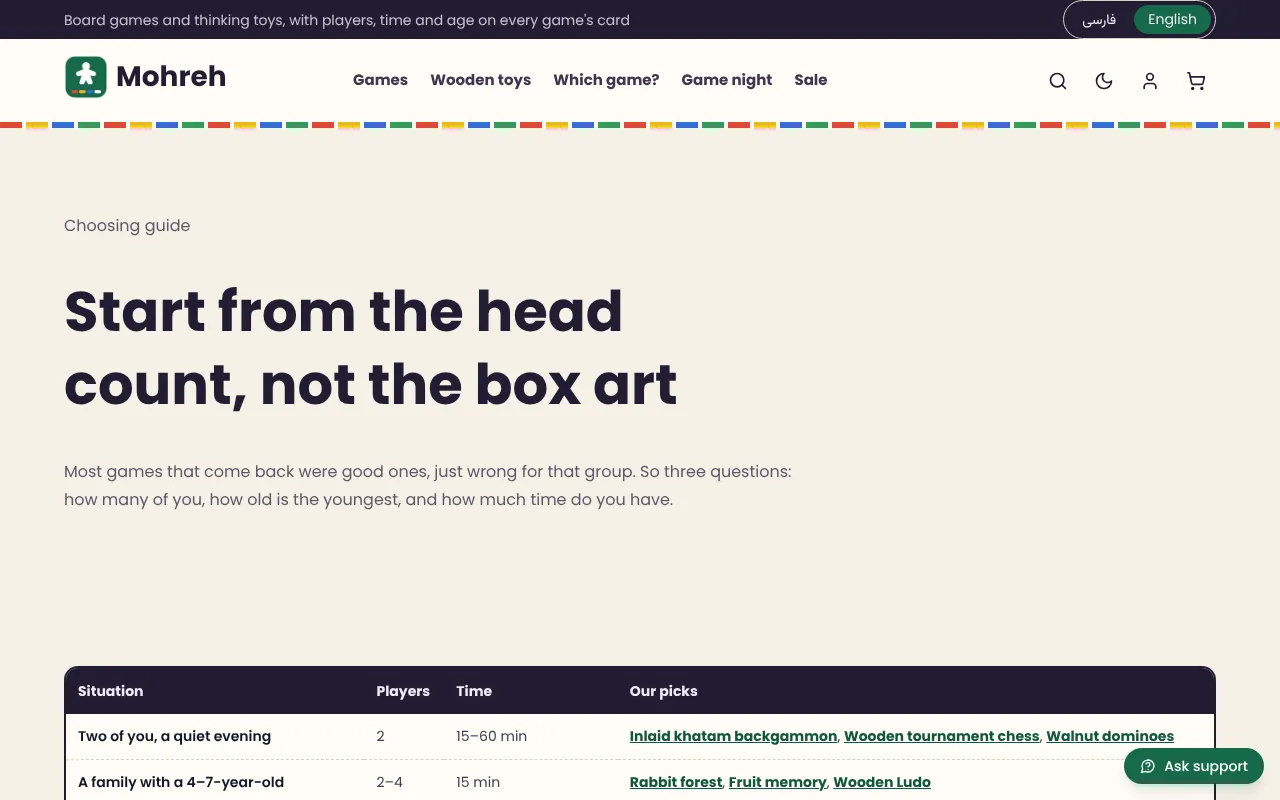The height and width of the screenshot is (800, 1280).
Task: Open Walnut dominoes link
Action: pyautogui.click(x=1110, y=736)
